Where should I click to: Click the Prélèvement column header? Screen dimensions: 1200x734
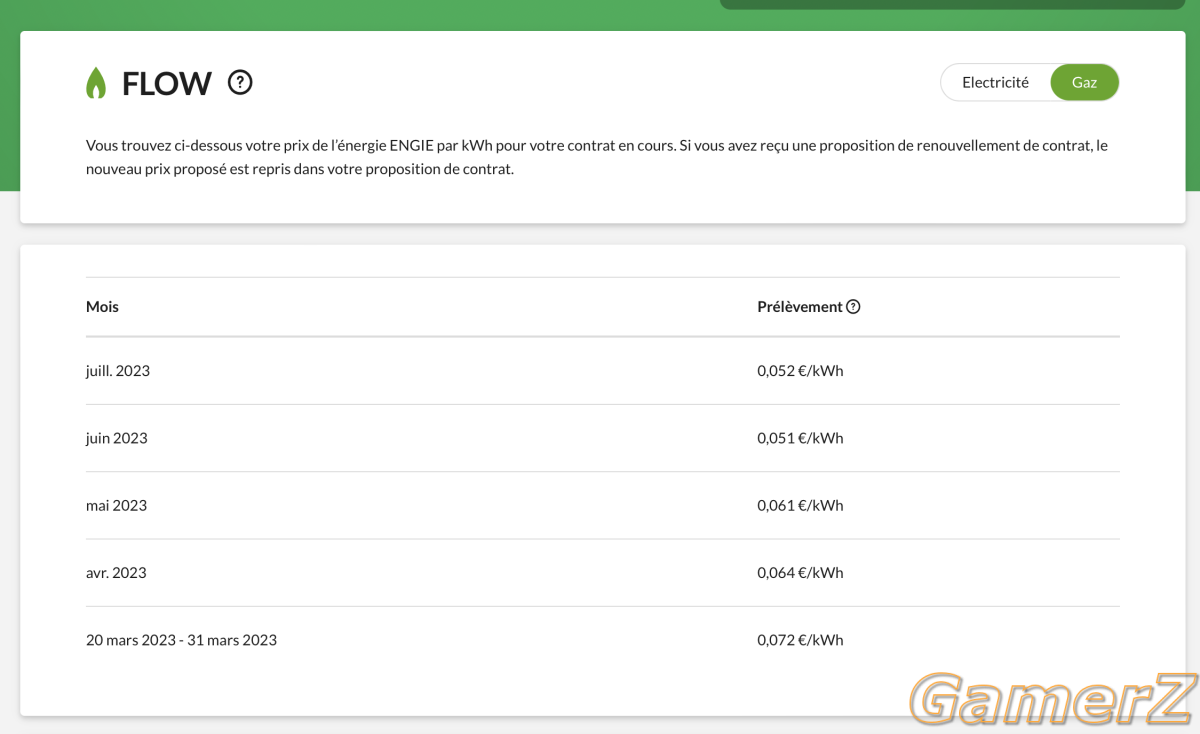pyautogui.click(x=800, y=307)
